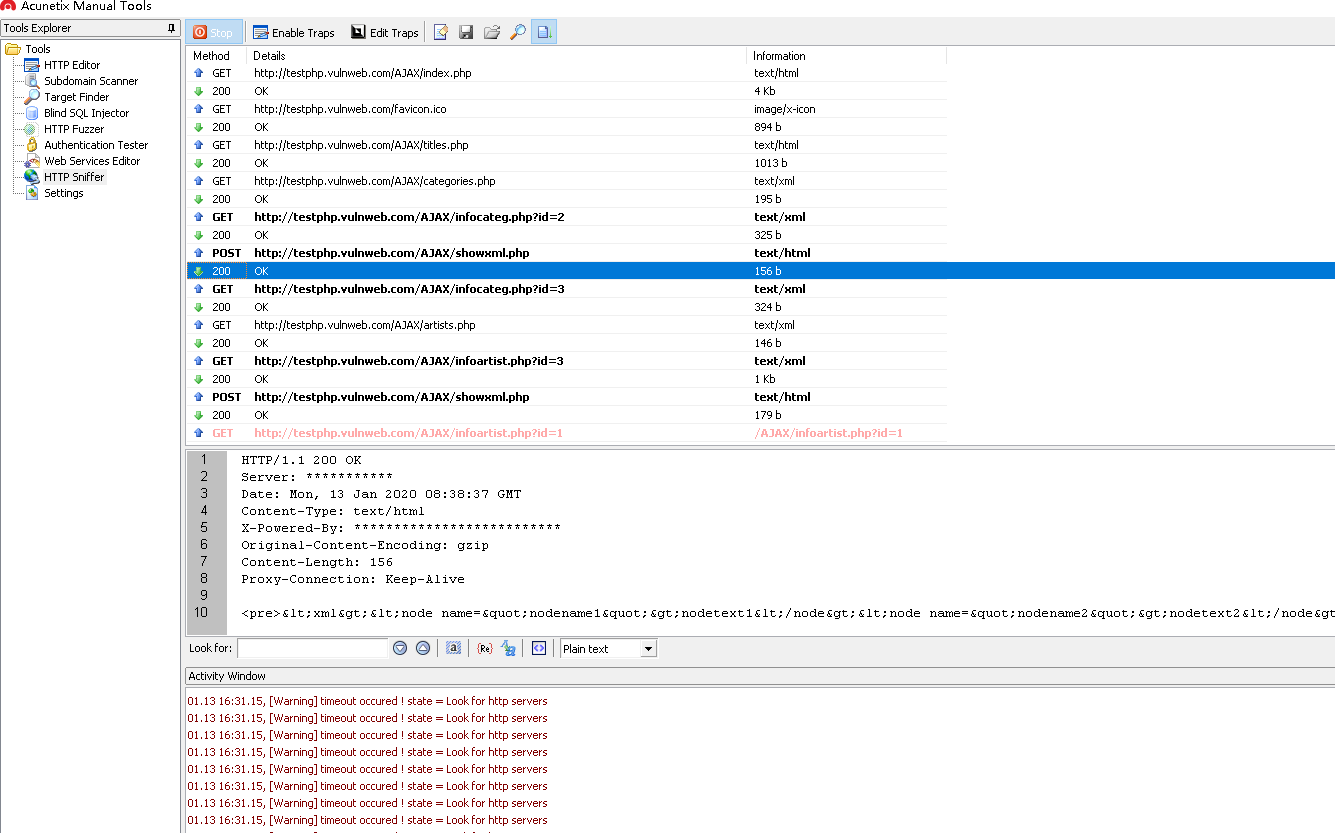Click the HTTP Editor tree icon
Image resolution: width=1335 pixels, height=833 pixels.
tap(33, 65)
